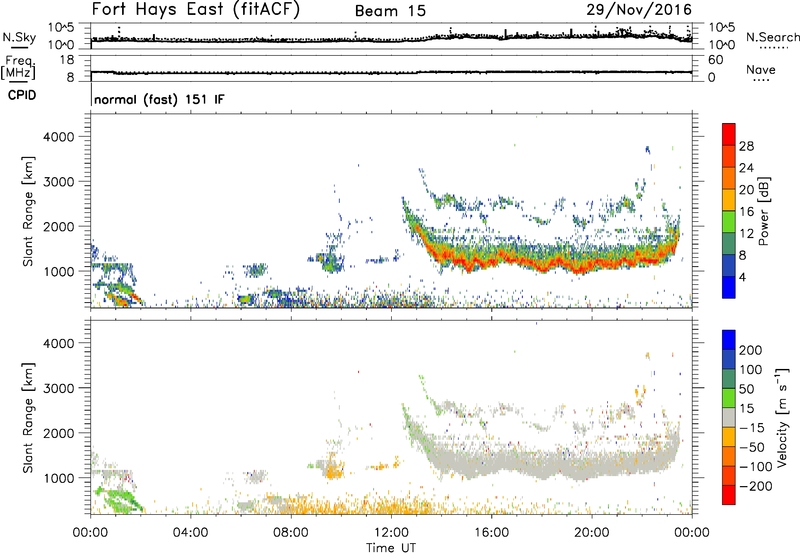Image resolution: width=800 pixels, height=554 pixels.
Task: Pick the Velocity colorbar segment below -200
Action: coord(729,495)
